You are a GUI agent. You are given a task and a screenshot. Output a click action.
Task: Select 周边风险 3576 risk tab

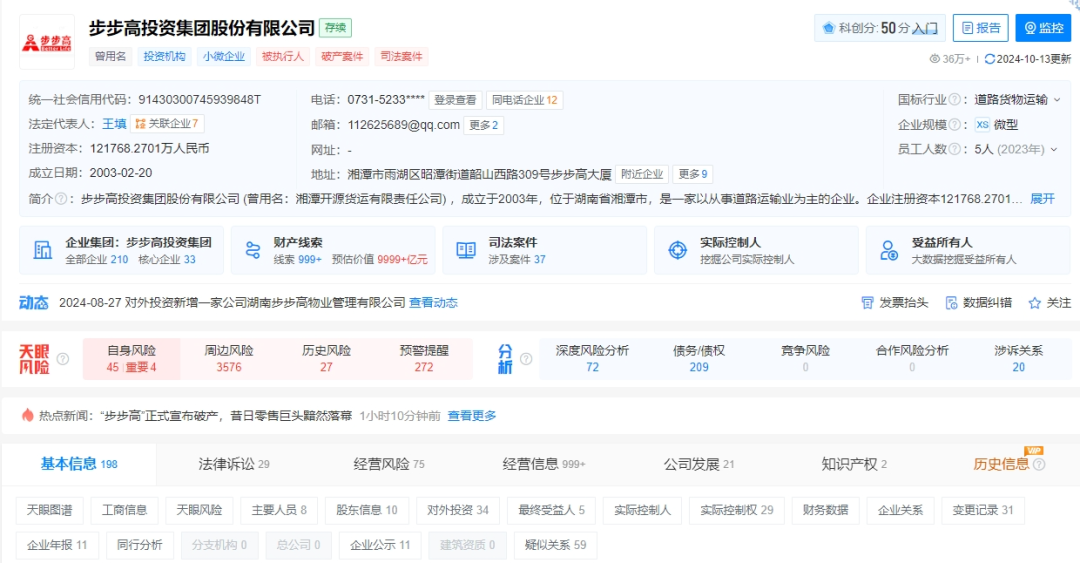click(x=229, y=358)
